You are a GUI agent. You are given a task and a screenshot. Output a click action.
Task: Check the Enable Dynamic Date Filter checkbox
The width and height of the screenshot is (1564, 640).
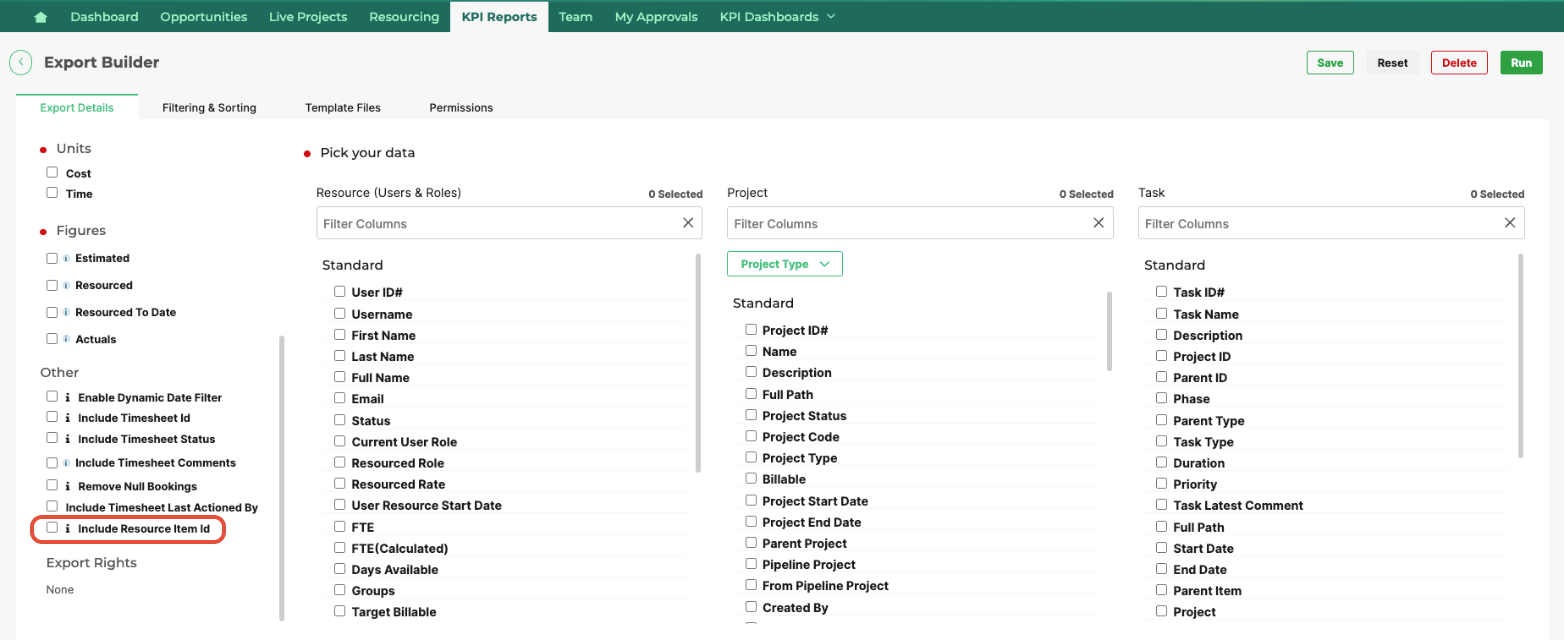[52, 396]
